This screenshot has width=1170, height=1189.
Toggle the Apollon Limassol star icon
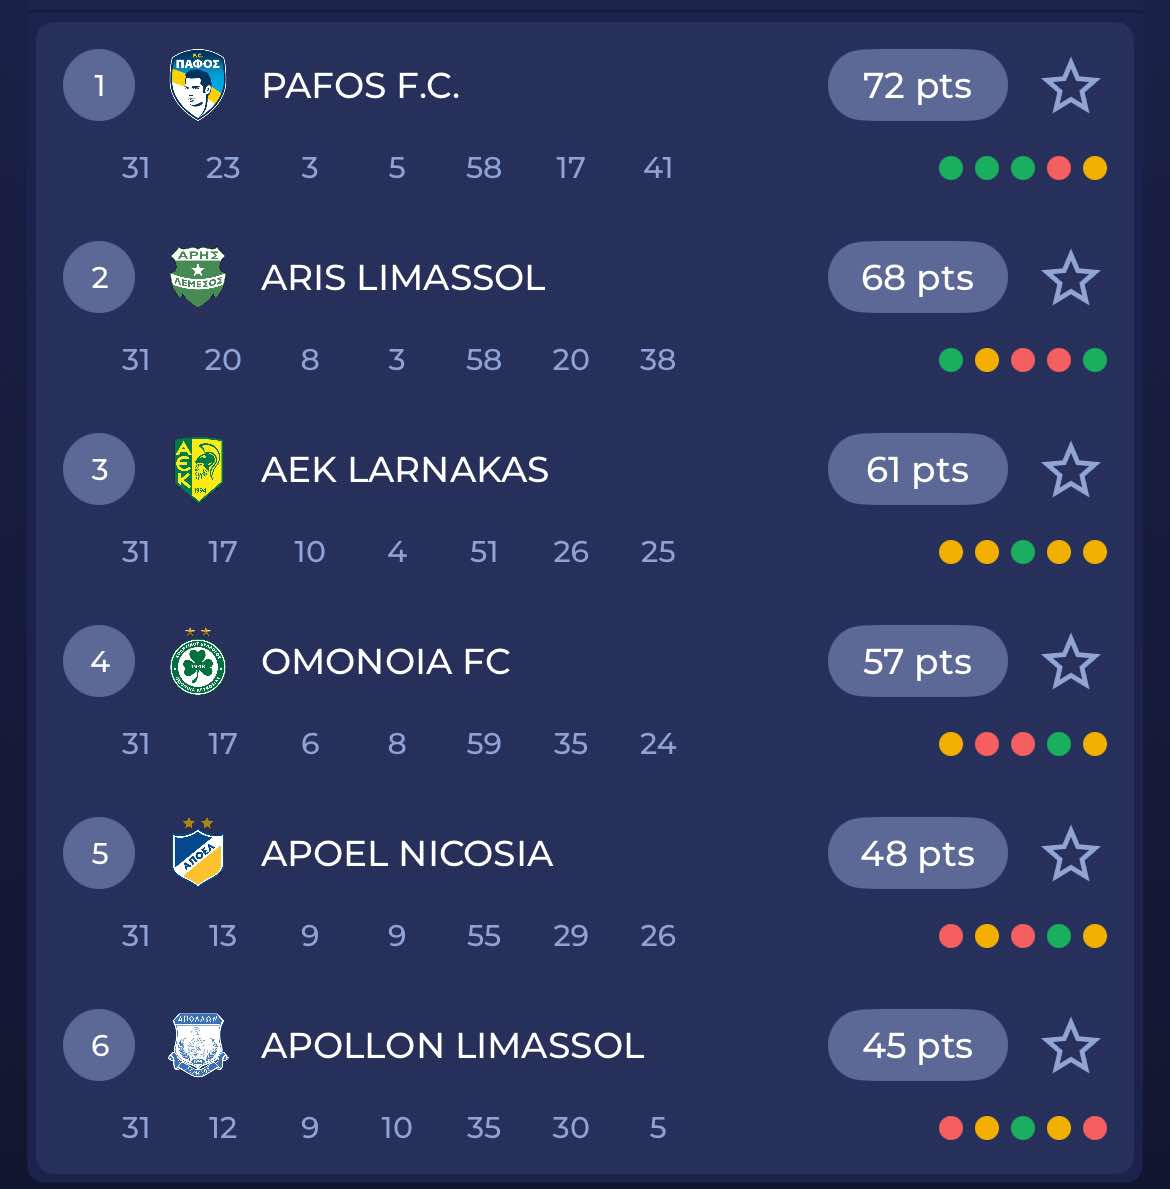coord(1070,1046)
